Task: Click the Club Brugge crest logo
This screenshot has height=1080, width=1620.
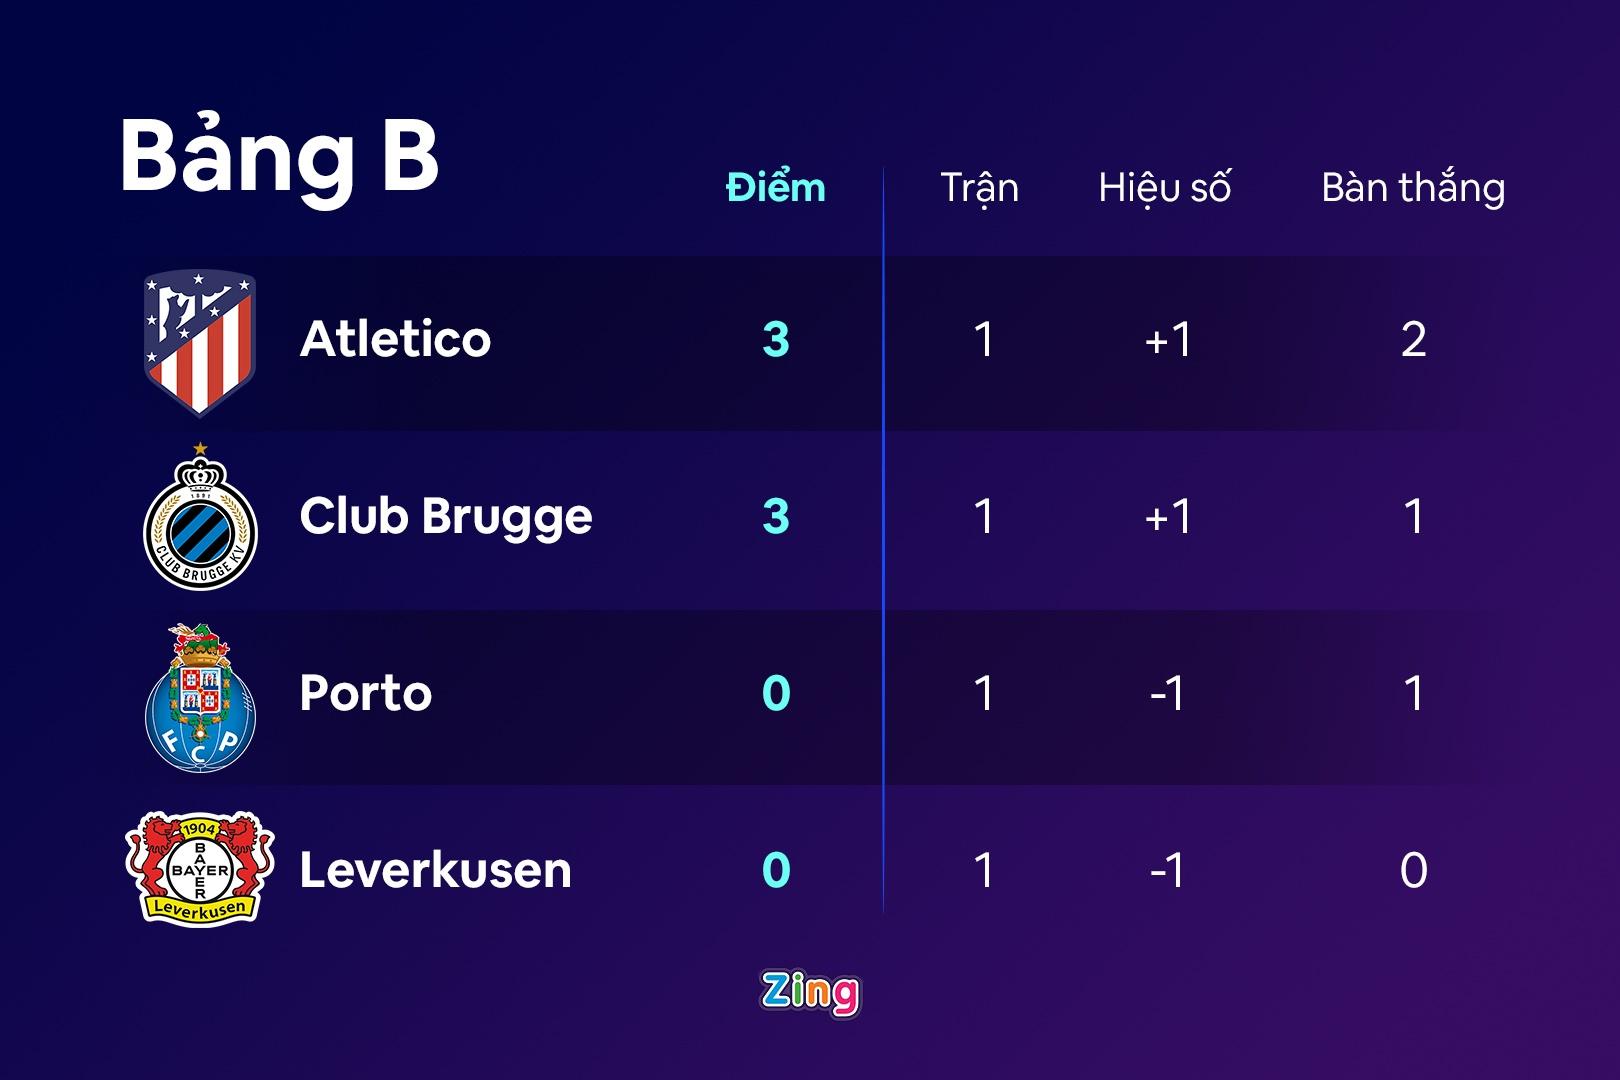Action: click(x=200, y=521)
